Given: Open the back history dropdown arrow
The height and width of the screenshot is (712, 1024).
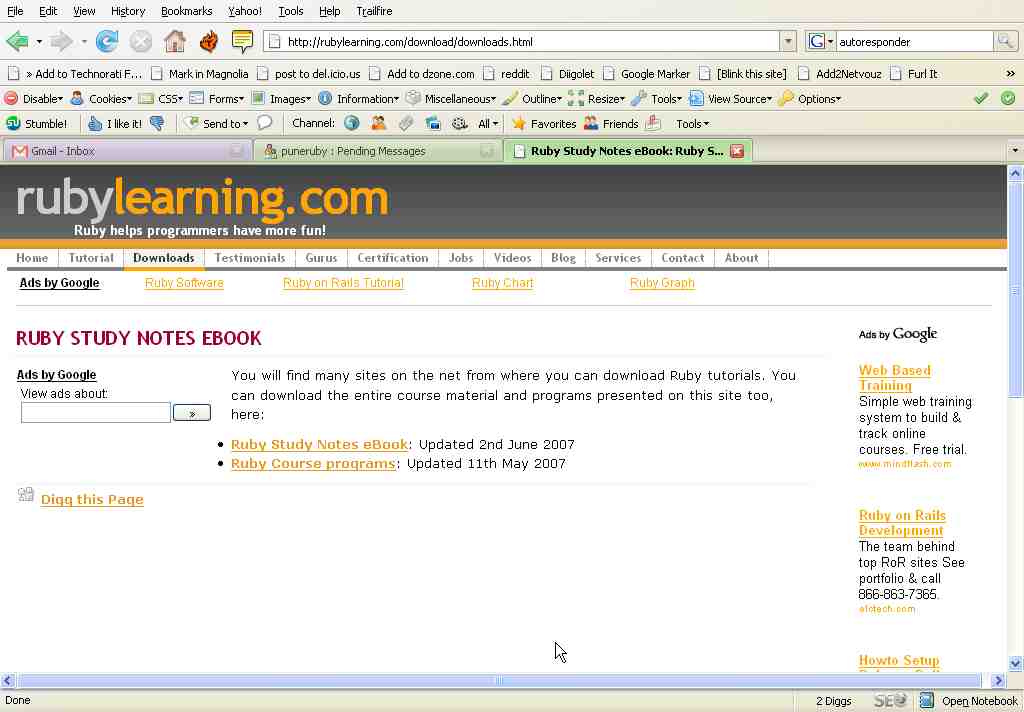Looking at the screenshot, I should [39, 42].
